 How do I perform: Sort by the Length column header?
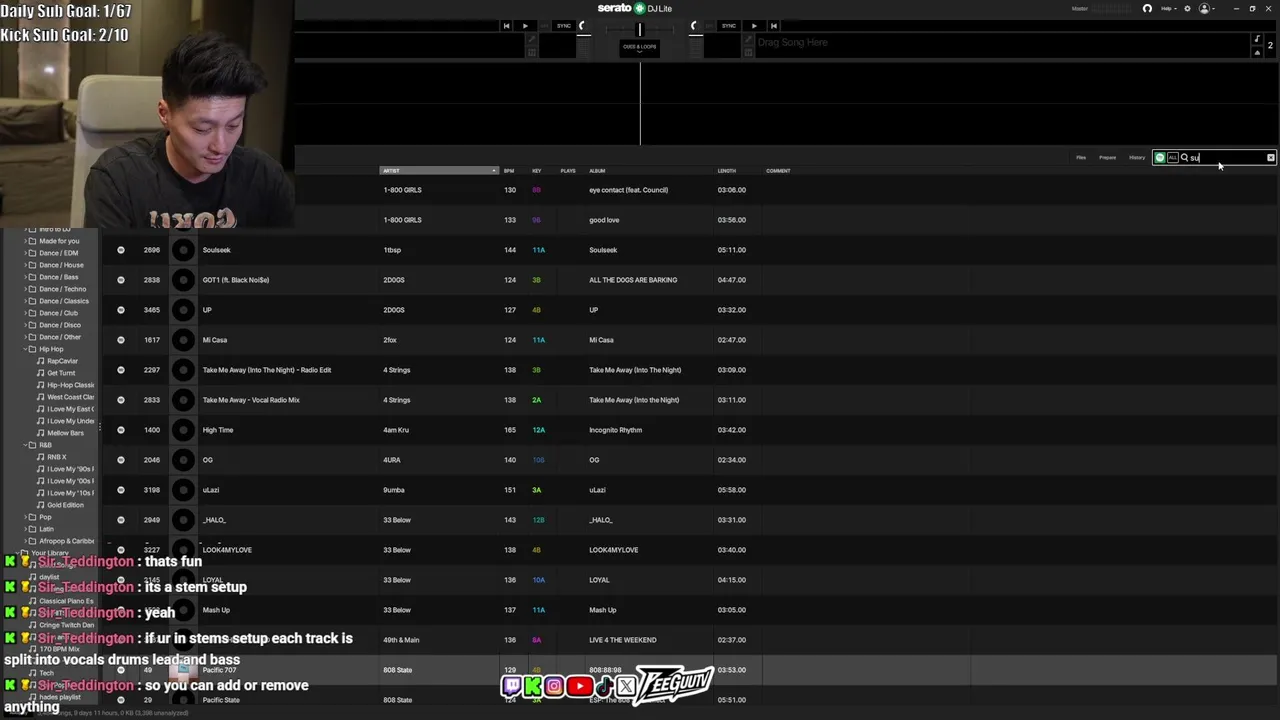pyautogui.click(x=727, y=171)
